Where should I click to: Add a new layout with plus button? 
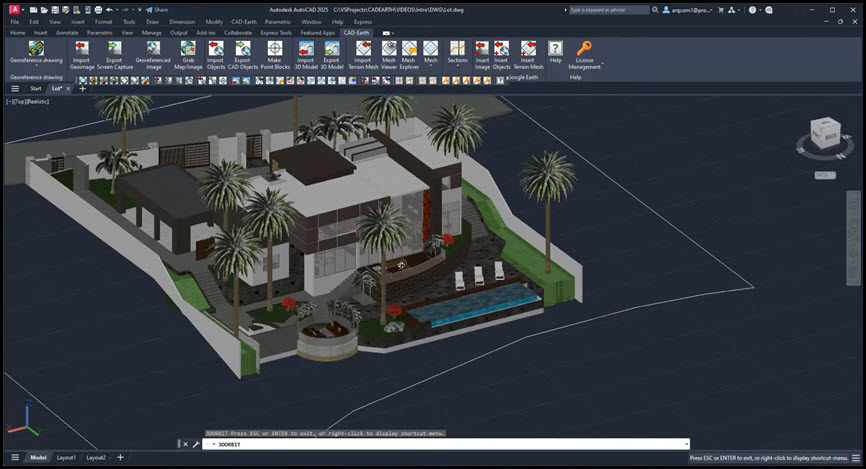pos(120,457)
